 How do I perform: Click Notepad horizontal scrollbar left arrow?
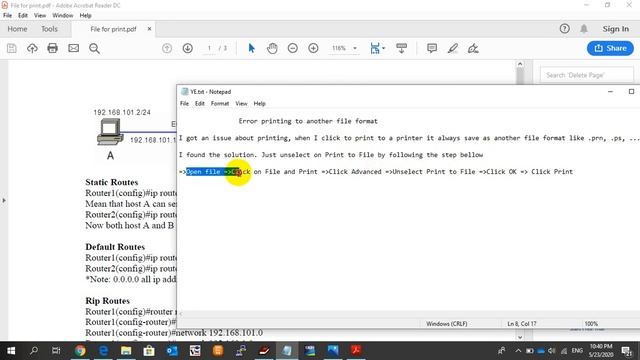(181, 314)
